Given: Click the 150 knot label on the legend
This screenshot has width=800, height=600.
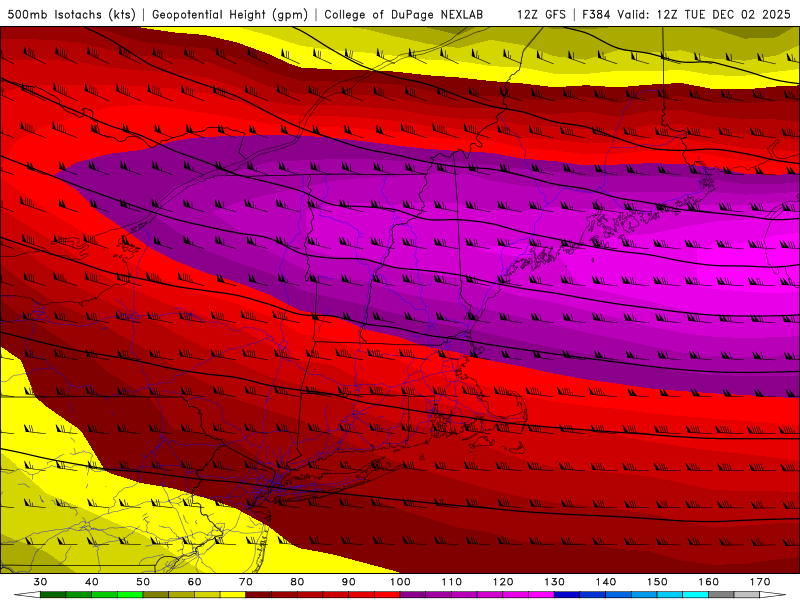Looking at the screenshot, I should 657,582.
